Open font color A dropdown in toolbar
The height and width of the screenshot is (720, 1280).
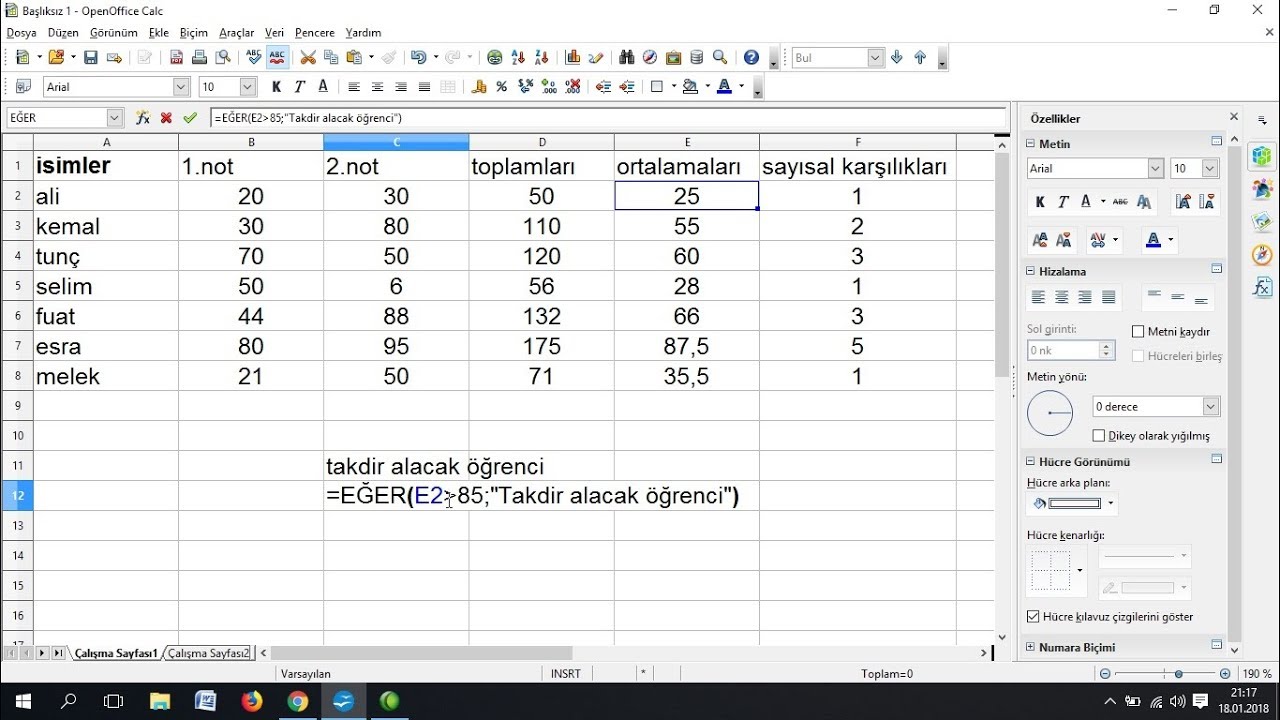tap(741, 87)
